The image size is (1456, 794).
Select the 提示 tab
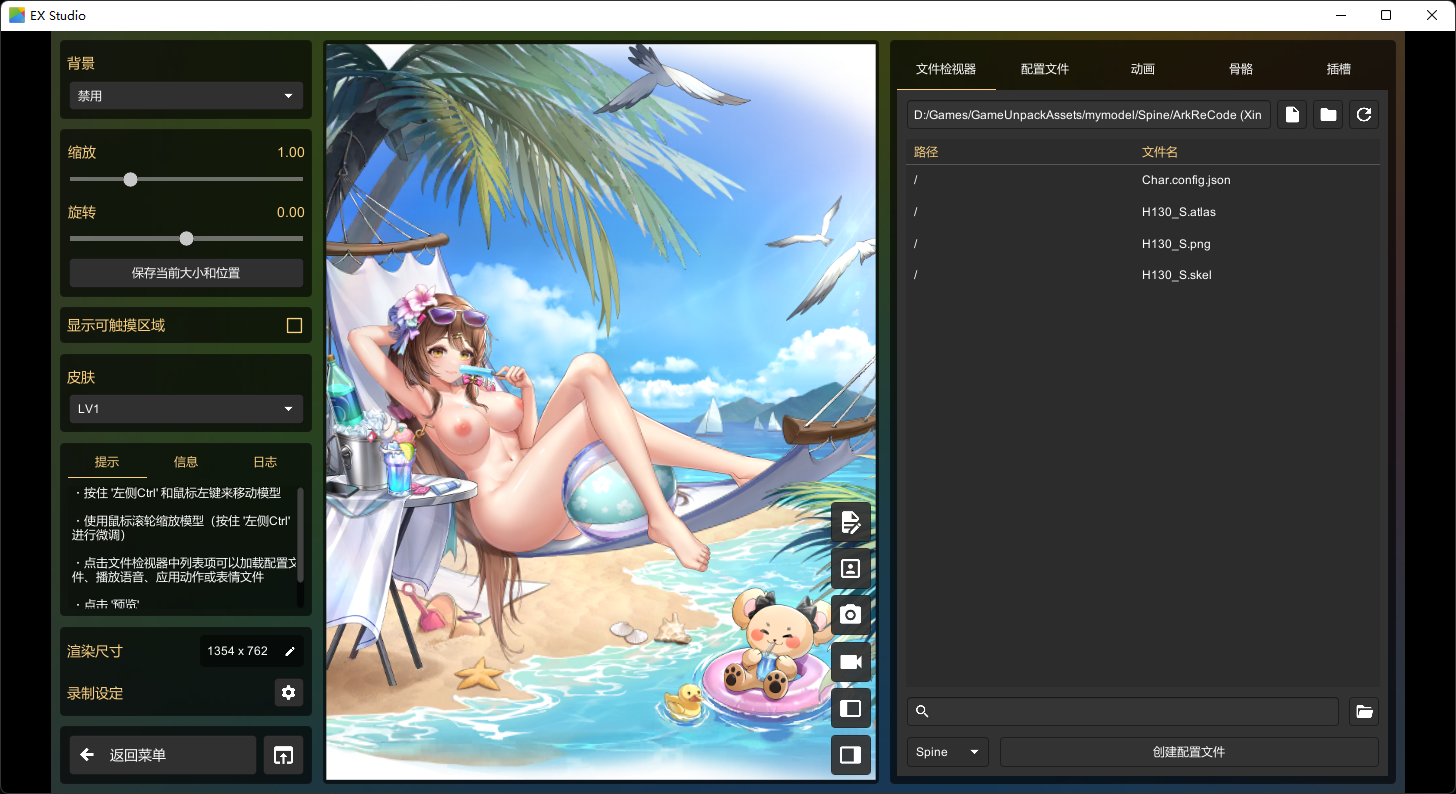107,462
